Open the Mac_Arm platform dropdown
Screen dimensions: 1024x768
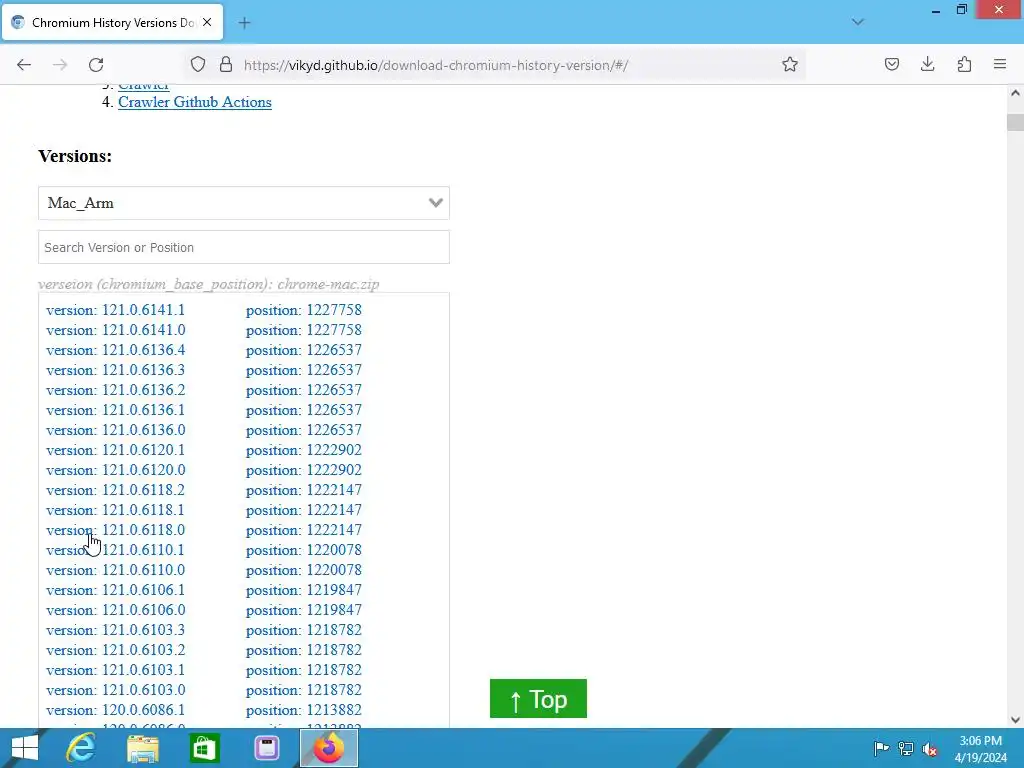(x=244, y=203)
